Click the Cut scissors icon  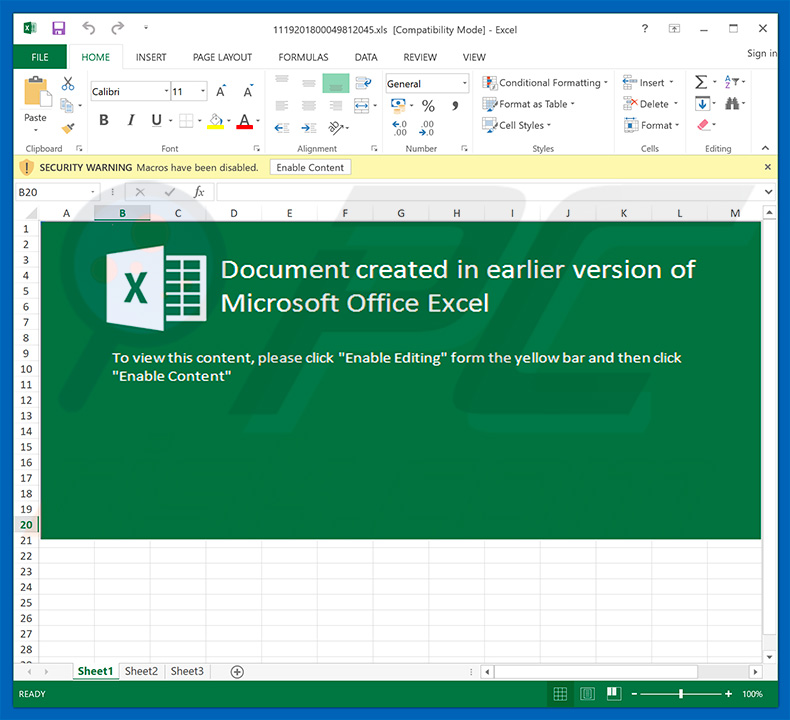[68, 84]
